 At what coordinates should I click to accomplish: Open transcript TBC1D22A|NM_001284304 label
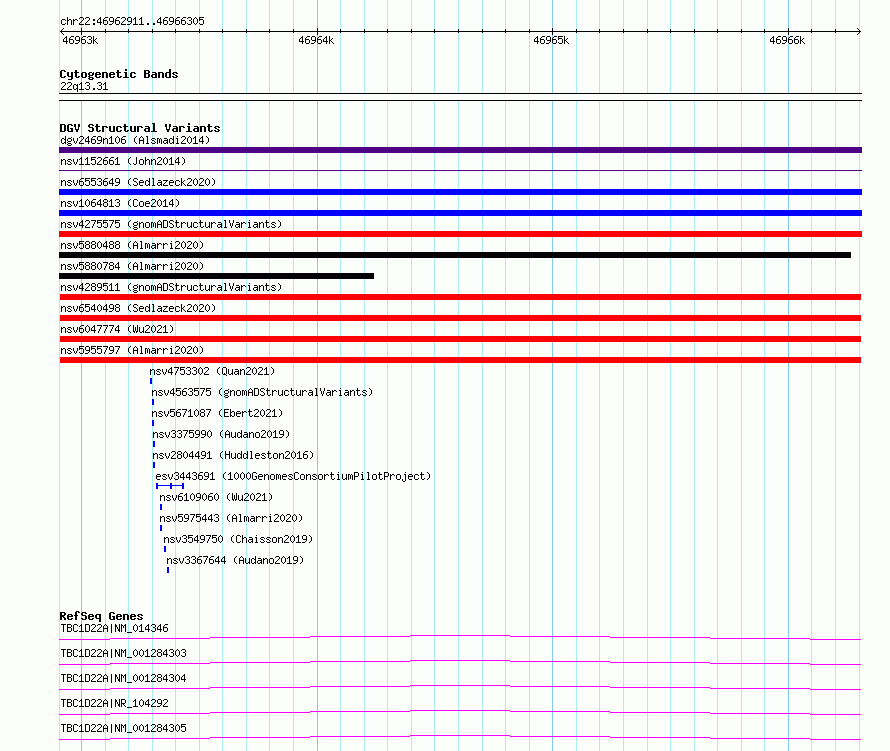point(123,678)
